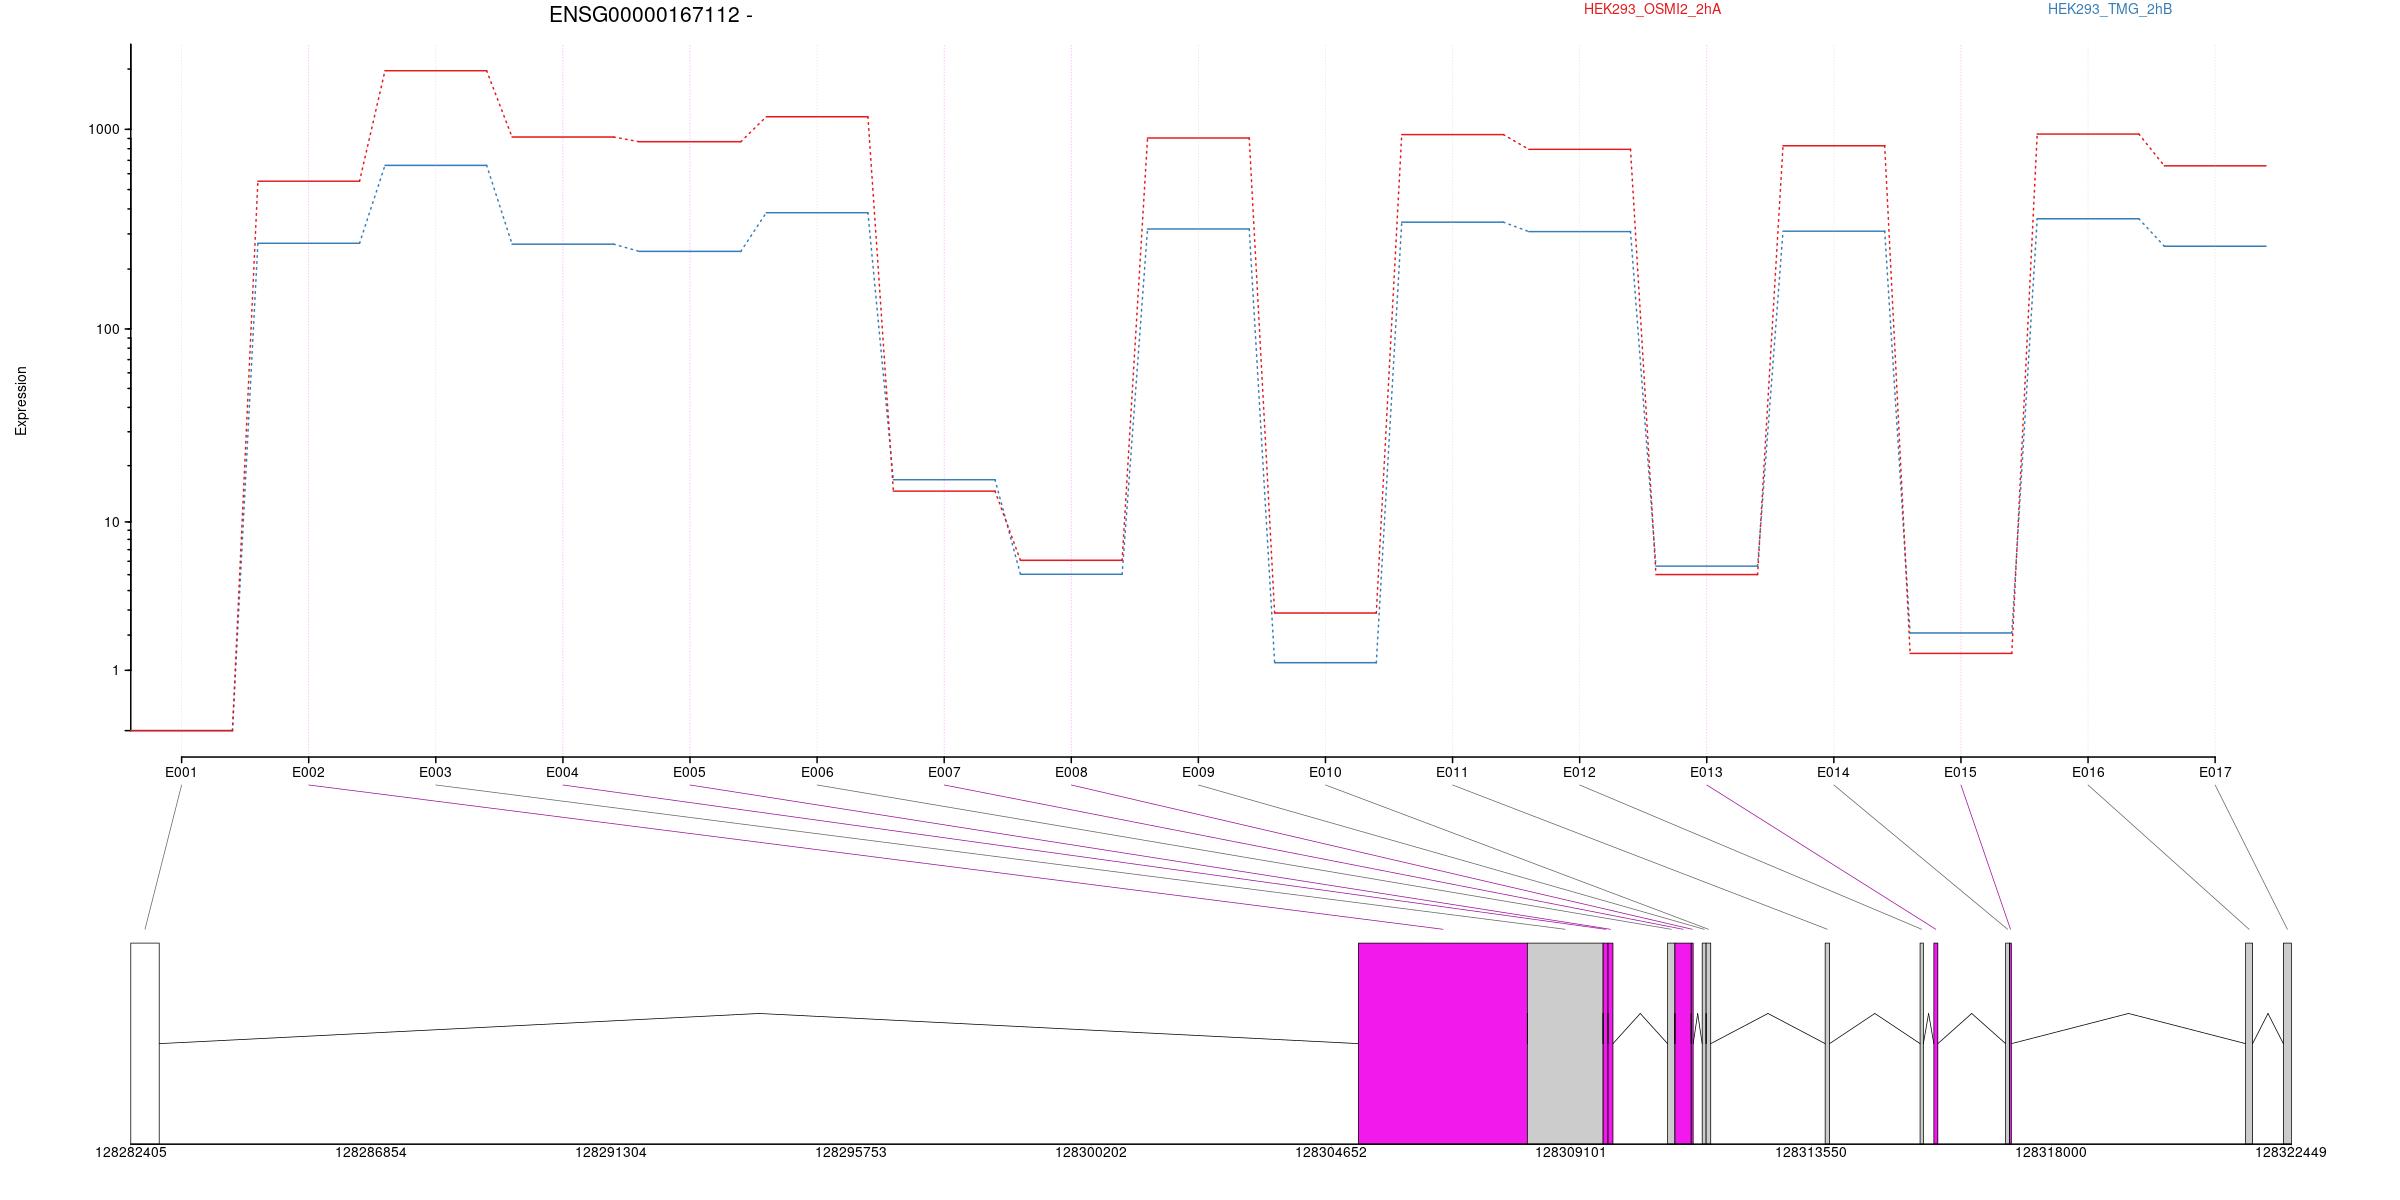
Task: Click the E002 exon label
Action: tap(308, 772)
